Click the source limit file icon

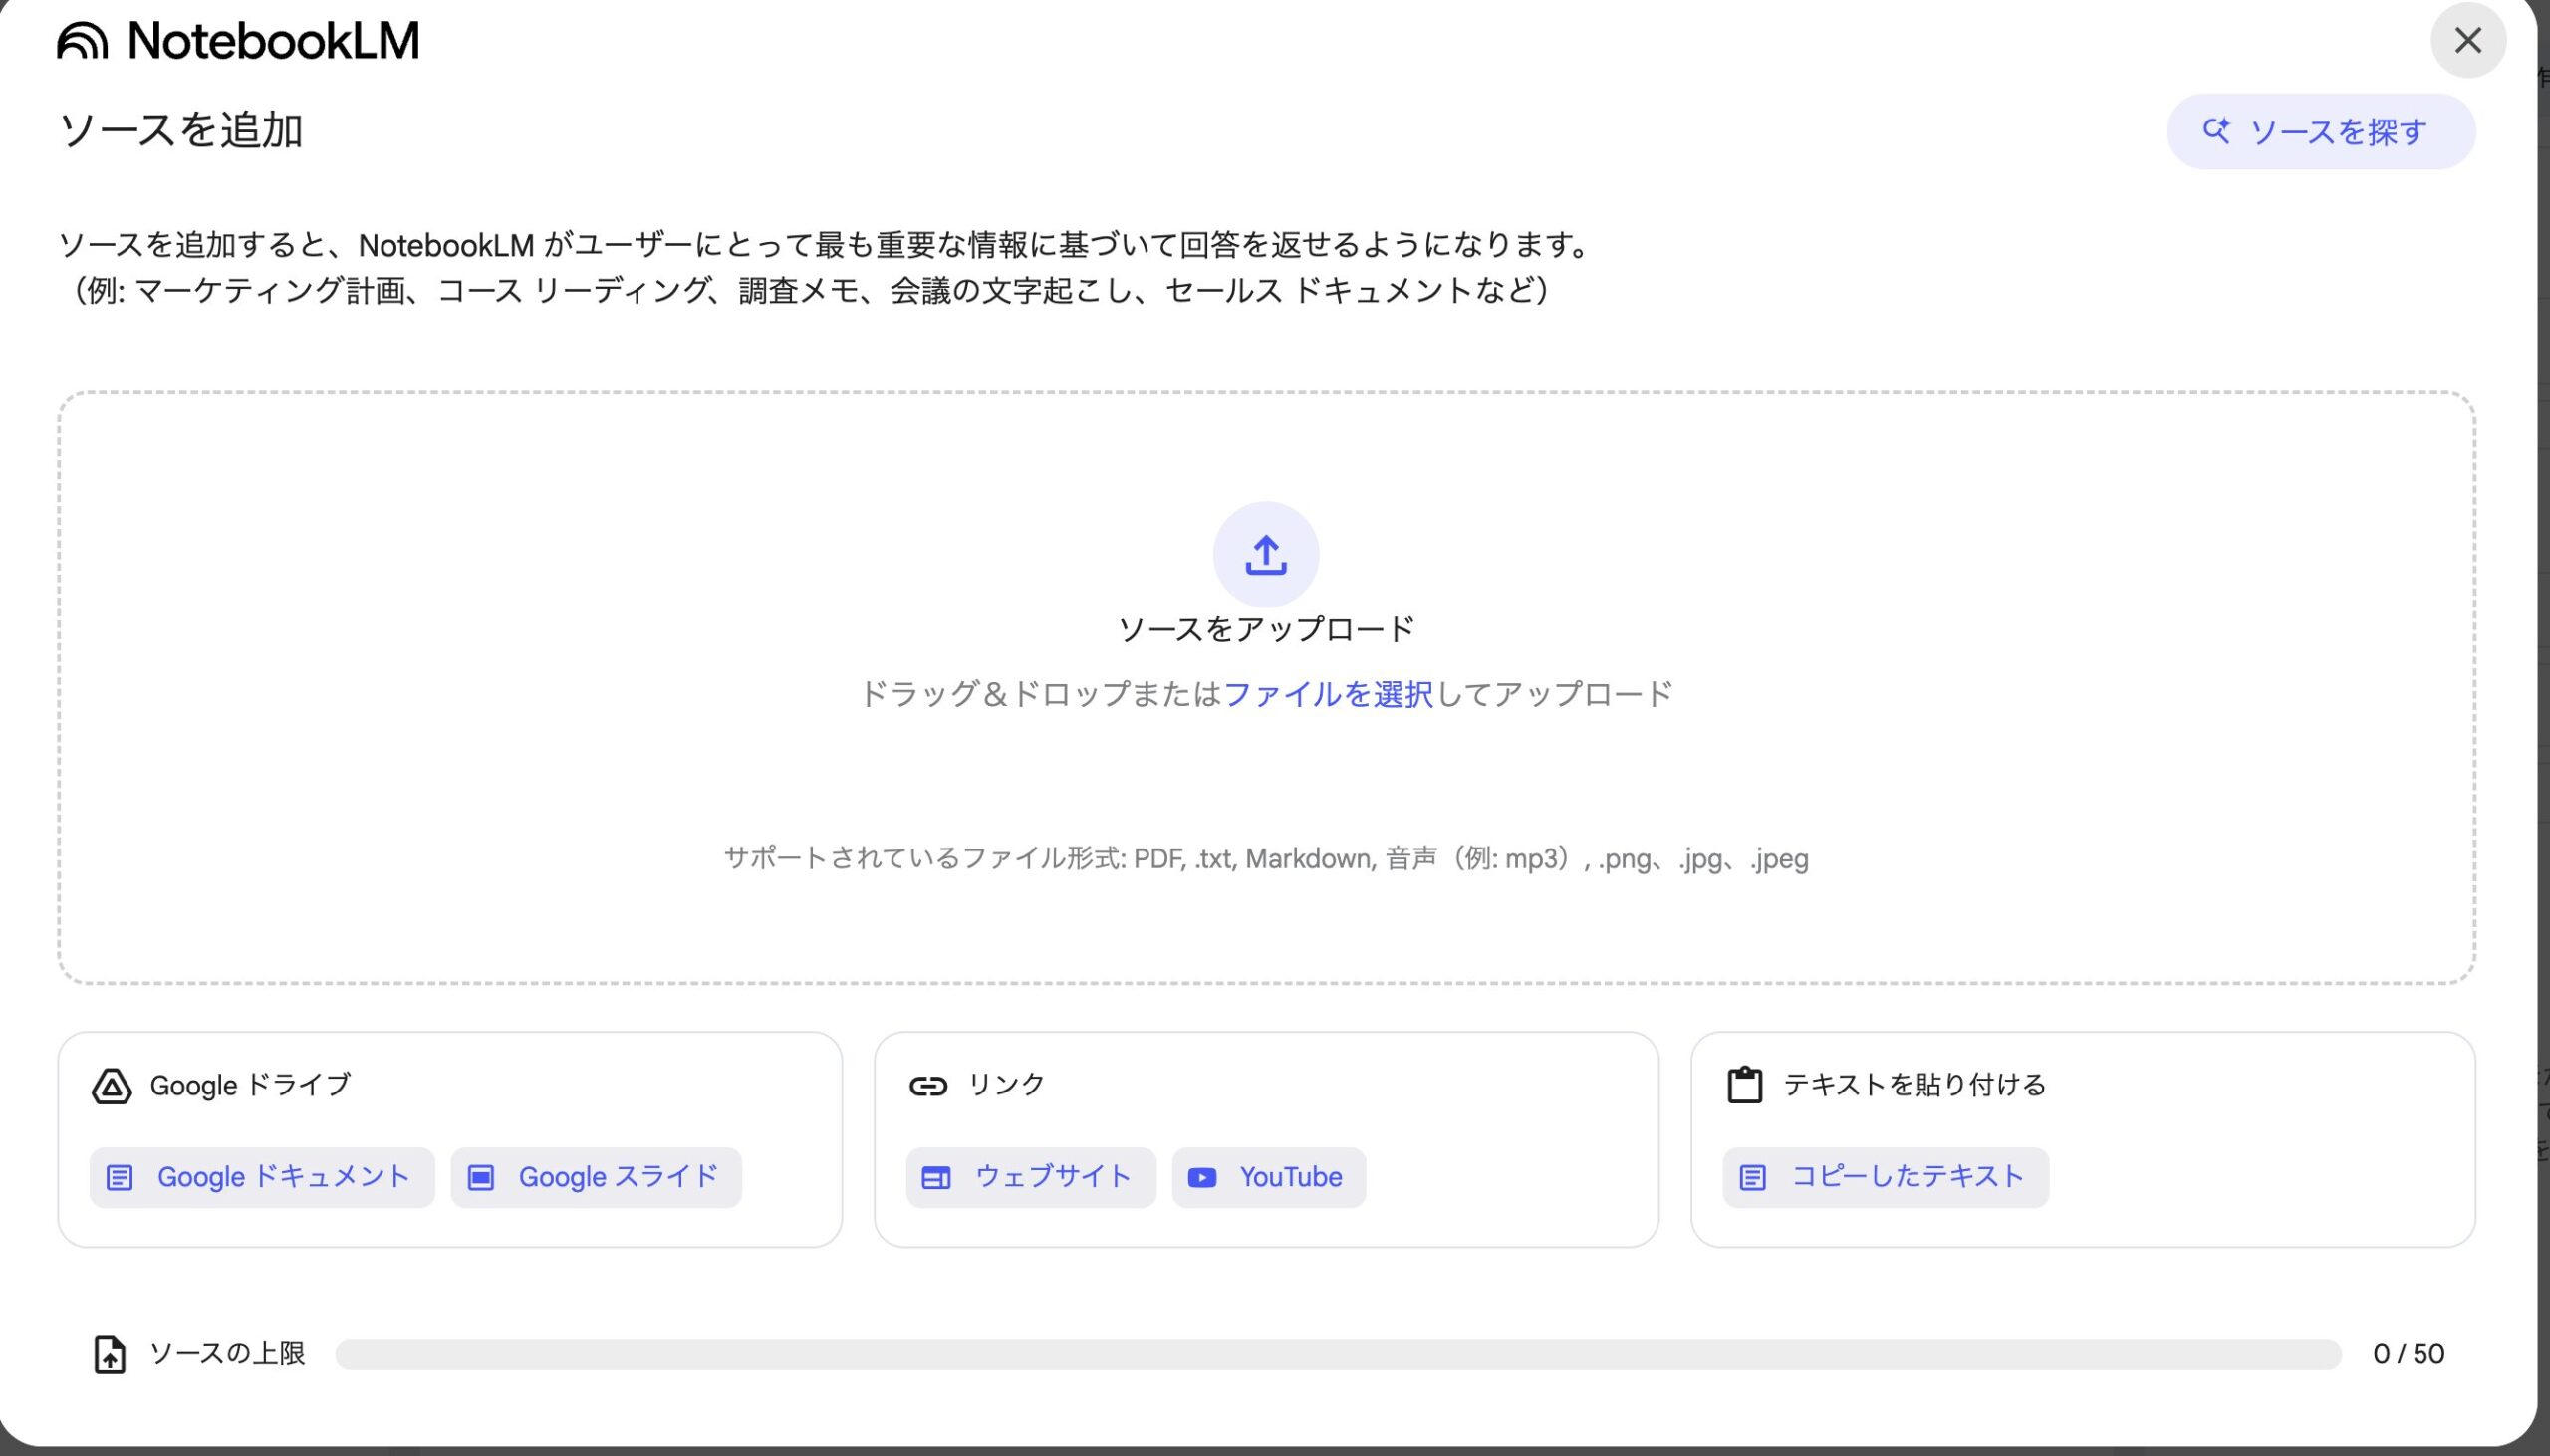point(110,1355)
